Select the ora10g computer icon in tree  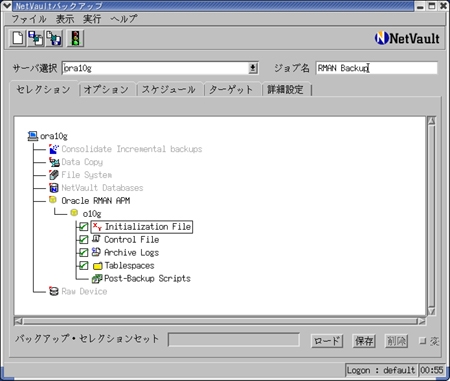pyautogui.click(x=33, y=136)
